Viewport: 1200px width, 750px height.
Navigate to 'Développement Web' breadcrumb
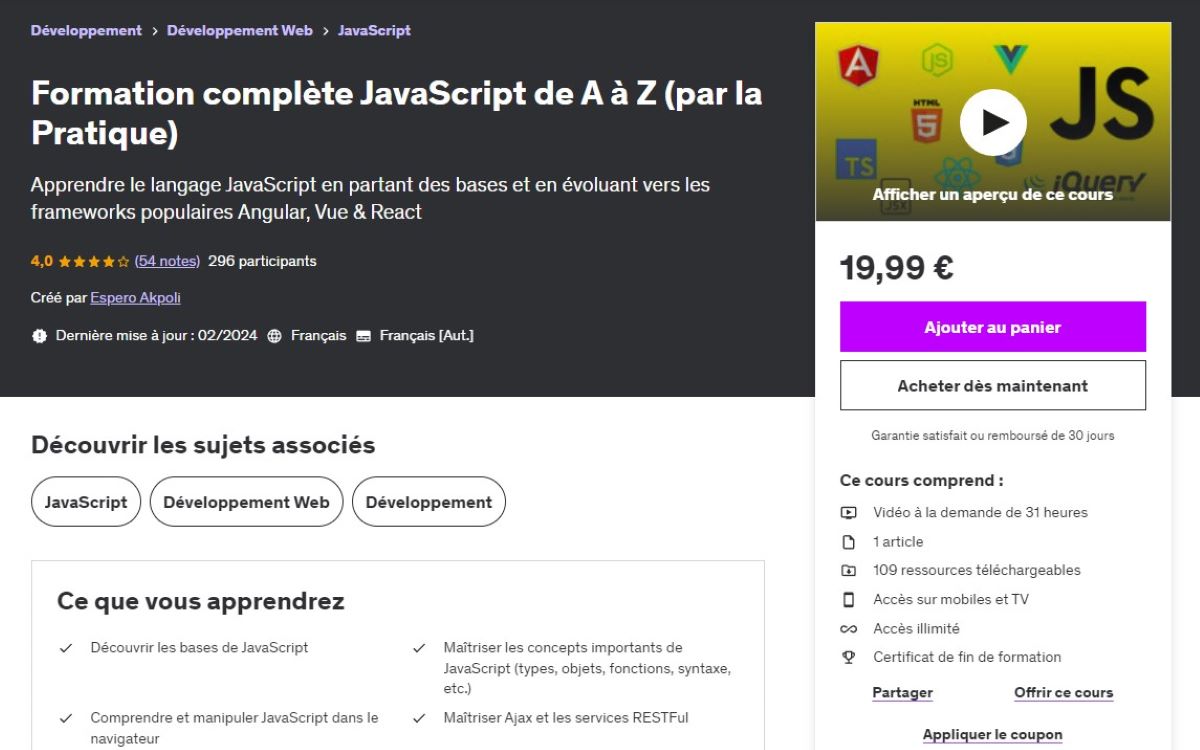240,30
